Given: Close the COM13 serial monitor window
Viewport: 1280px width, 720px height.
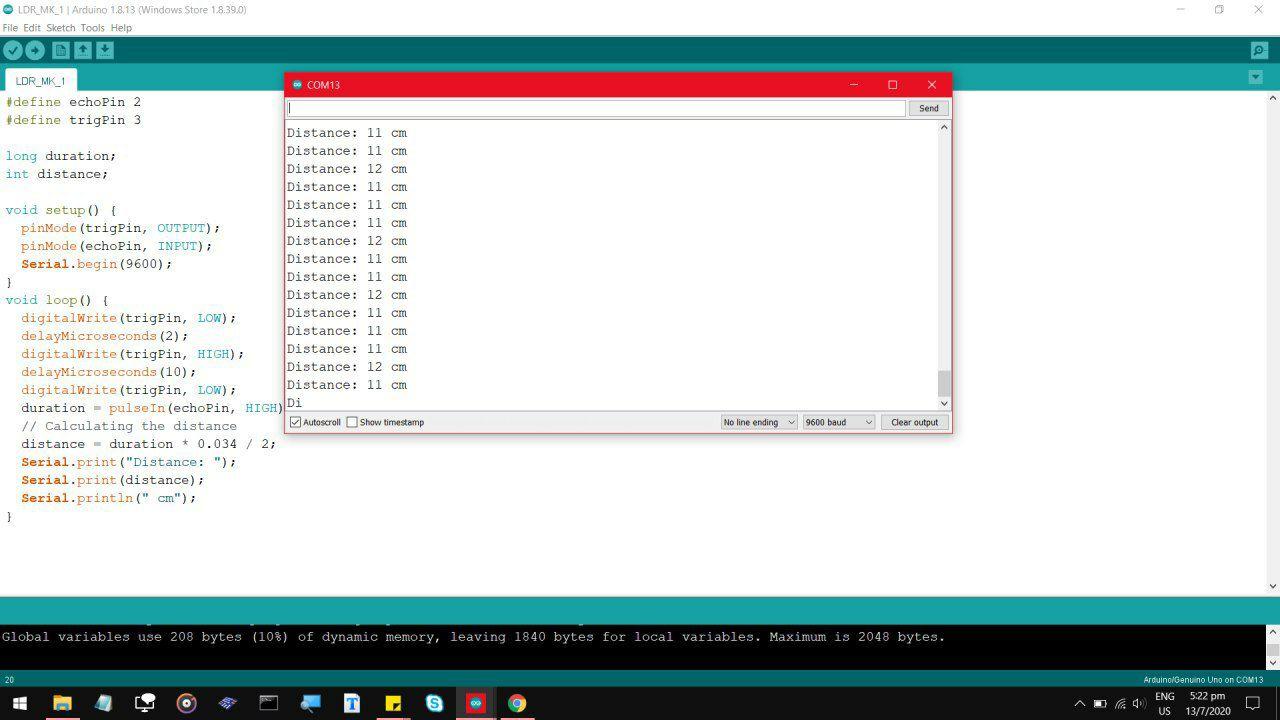Looking at the screenshot, I should tap(932, 85).
